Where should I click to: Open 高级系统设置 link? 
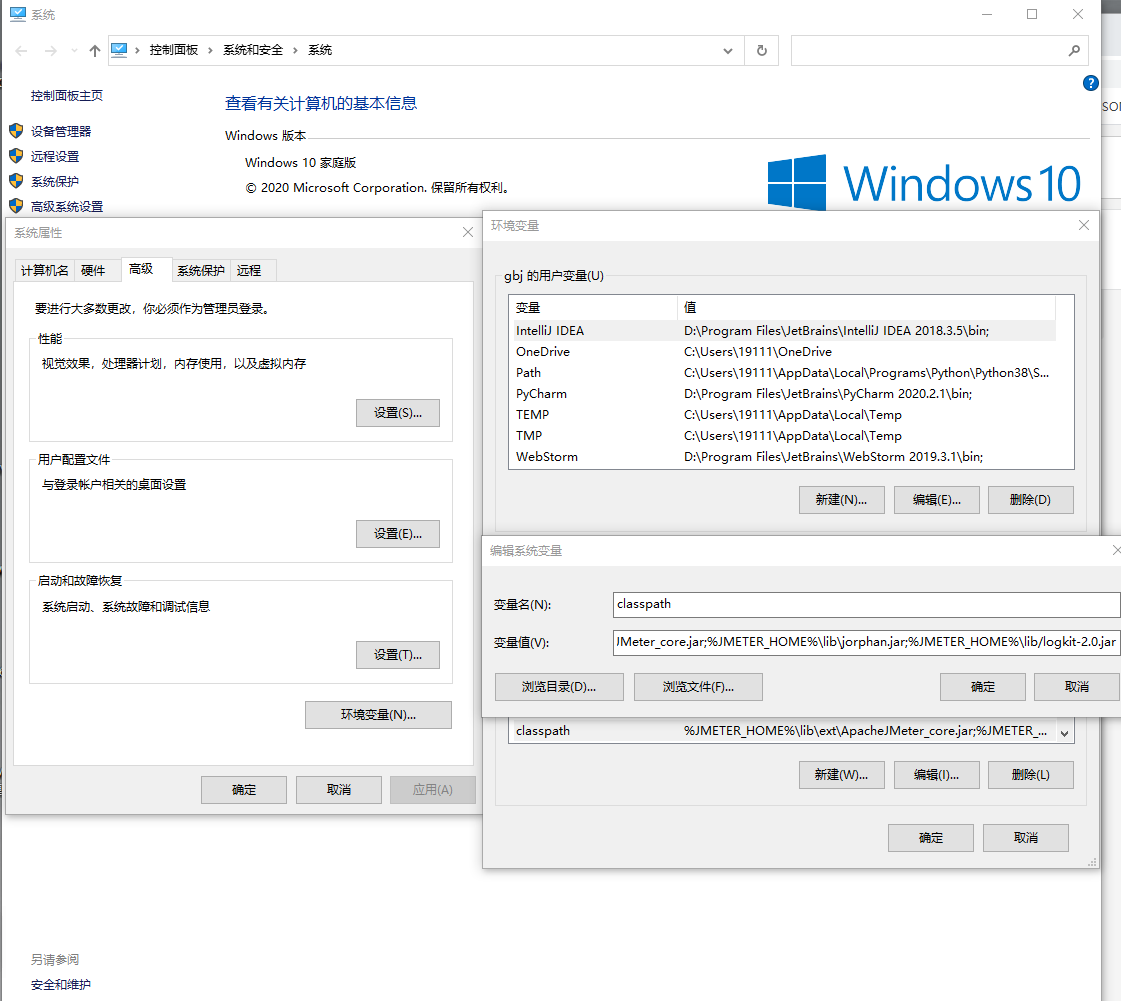pos(66,207)
